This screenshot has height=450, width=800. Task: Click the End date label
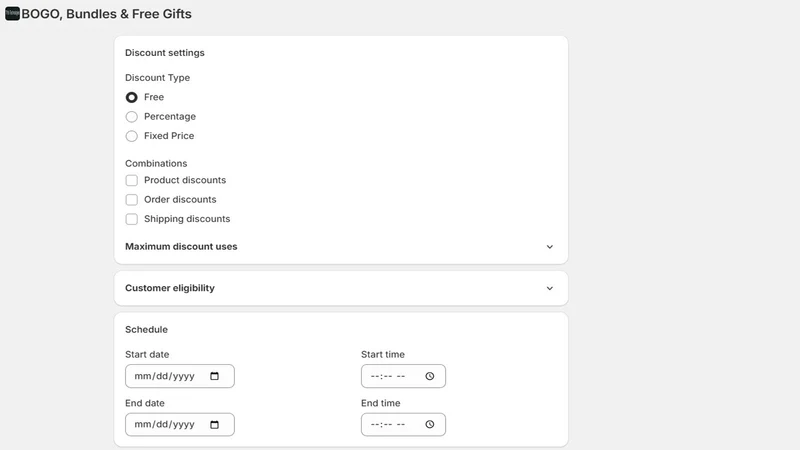tap(145, 403)
